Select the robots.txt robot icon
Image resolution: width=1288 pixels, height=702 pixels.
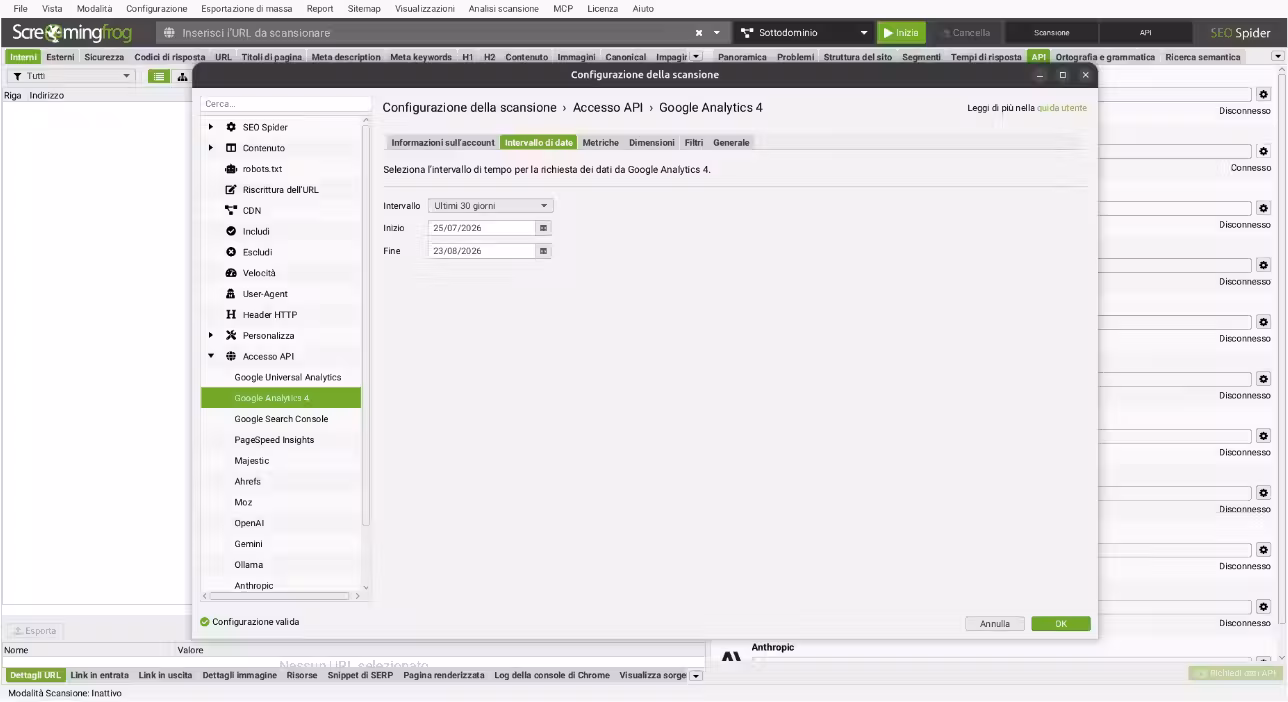[x=231, y=169]
